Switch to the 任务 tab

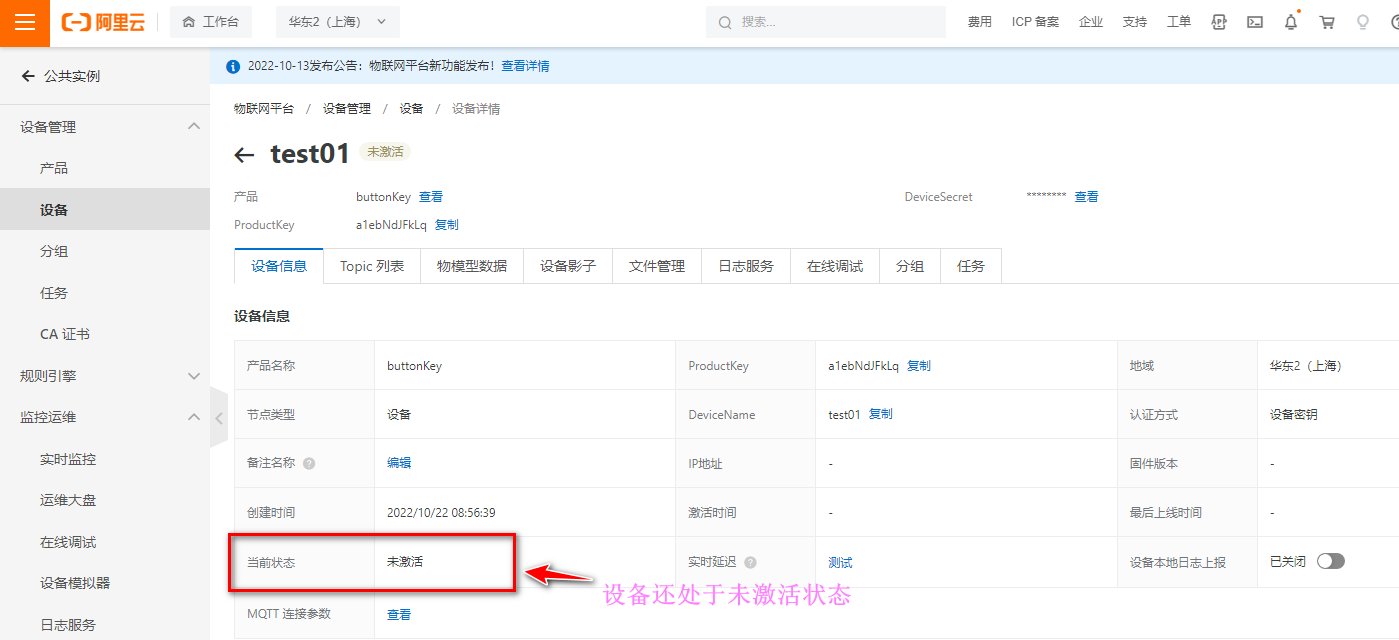pos(971,266)
